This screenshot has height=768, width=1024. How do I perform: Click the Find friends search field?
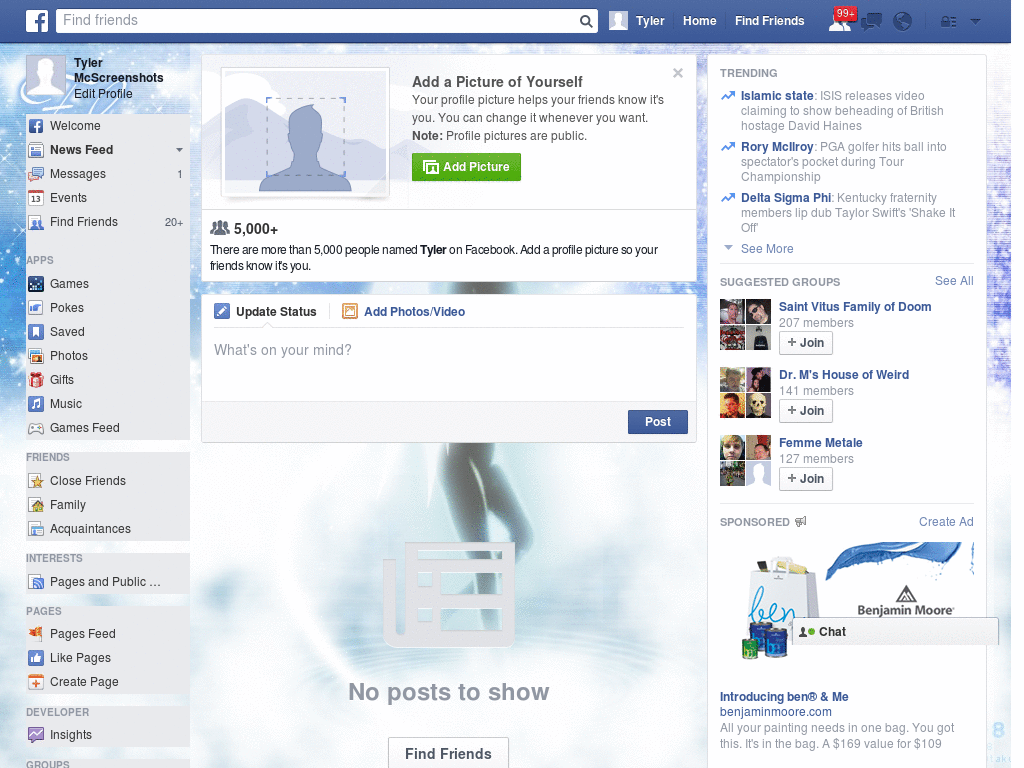(x=317, y=21)
